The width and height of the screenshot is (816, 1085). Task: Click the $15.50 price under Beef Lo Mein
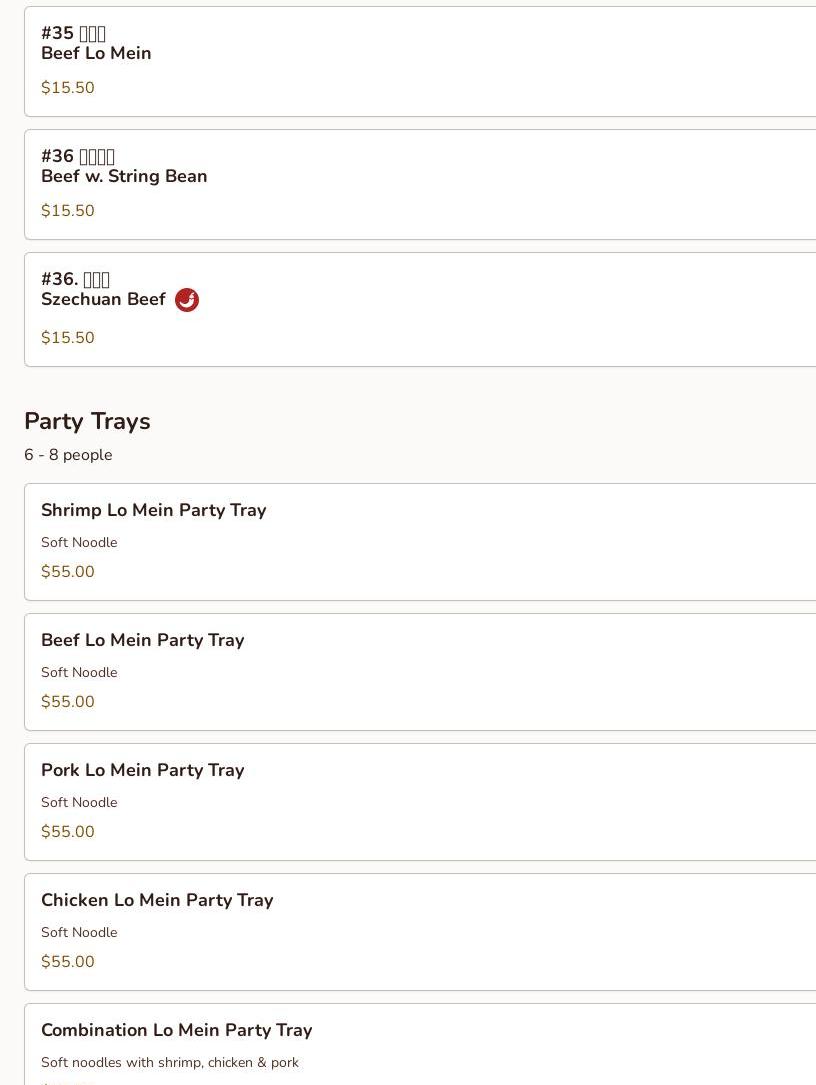pyautogui.click(x=68, y=88)
